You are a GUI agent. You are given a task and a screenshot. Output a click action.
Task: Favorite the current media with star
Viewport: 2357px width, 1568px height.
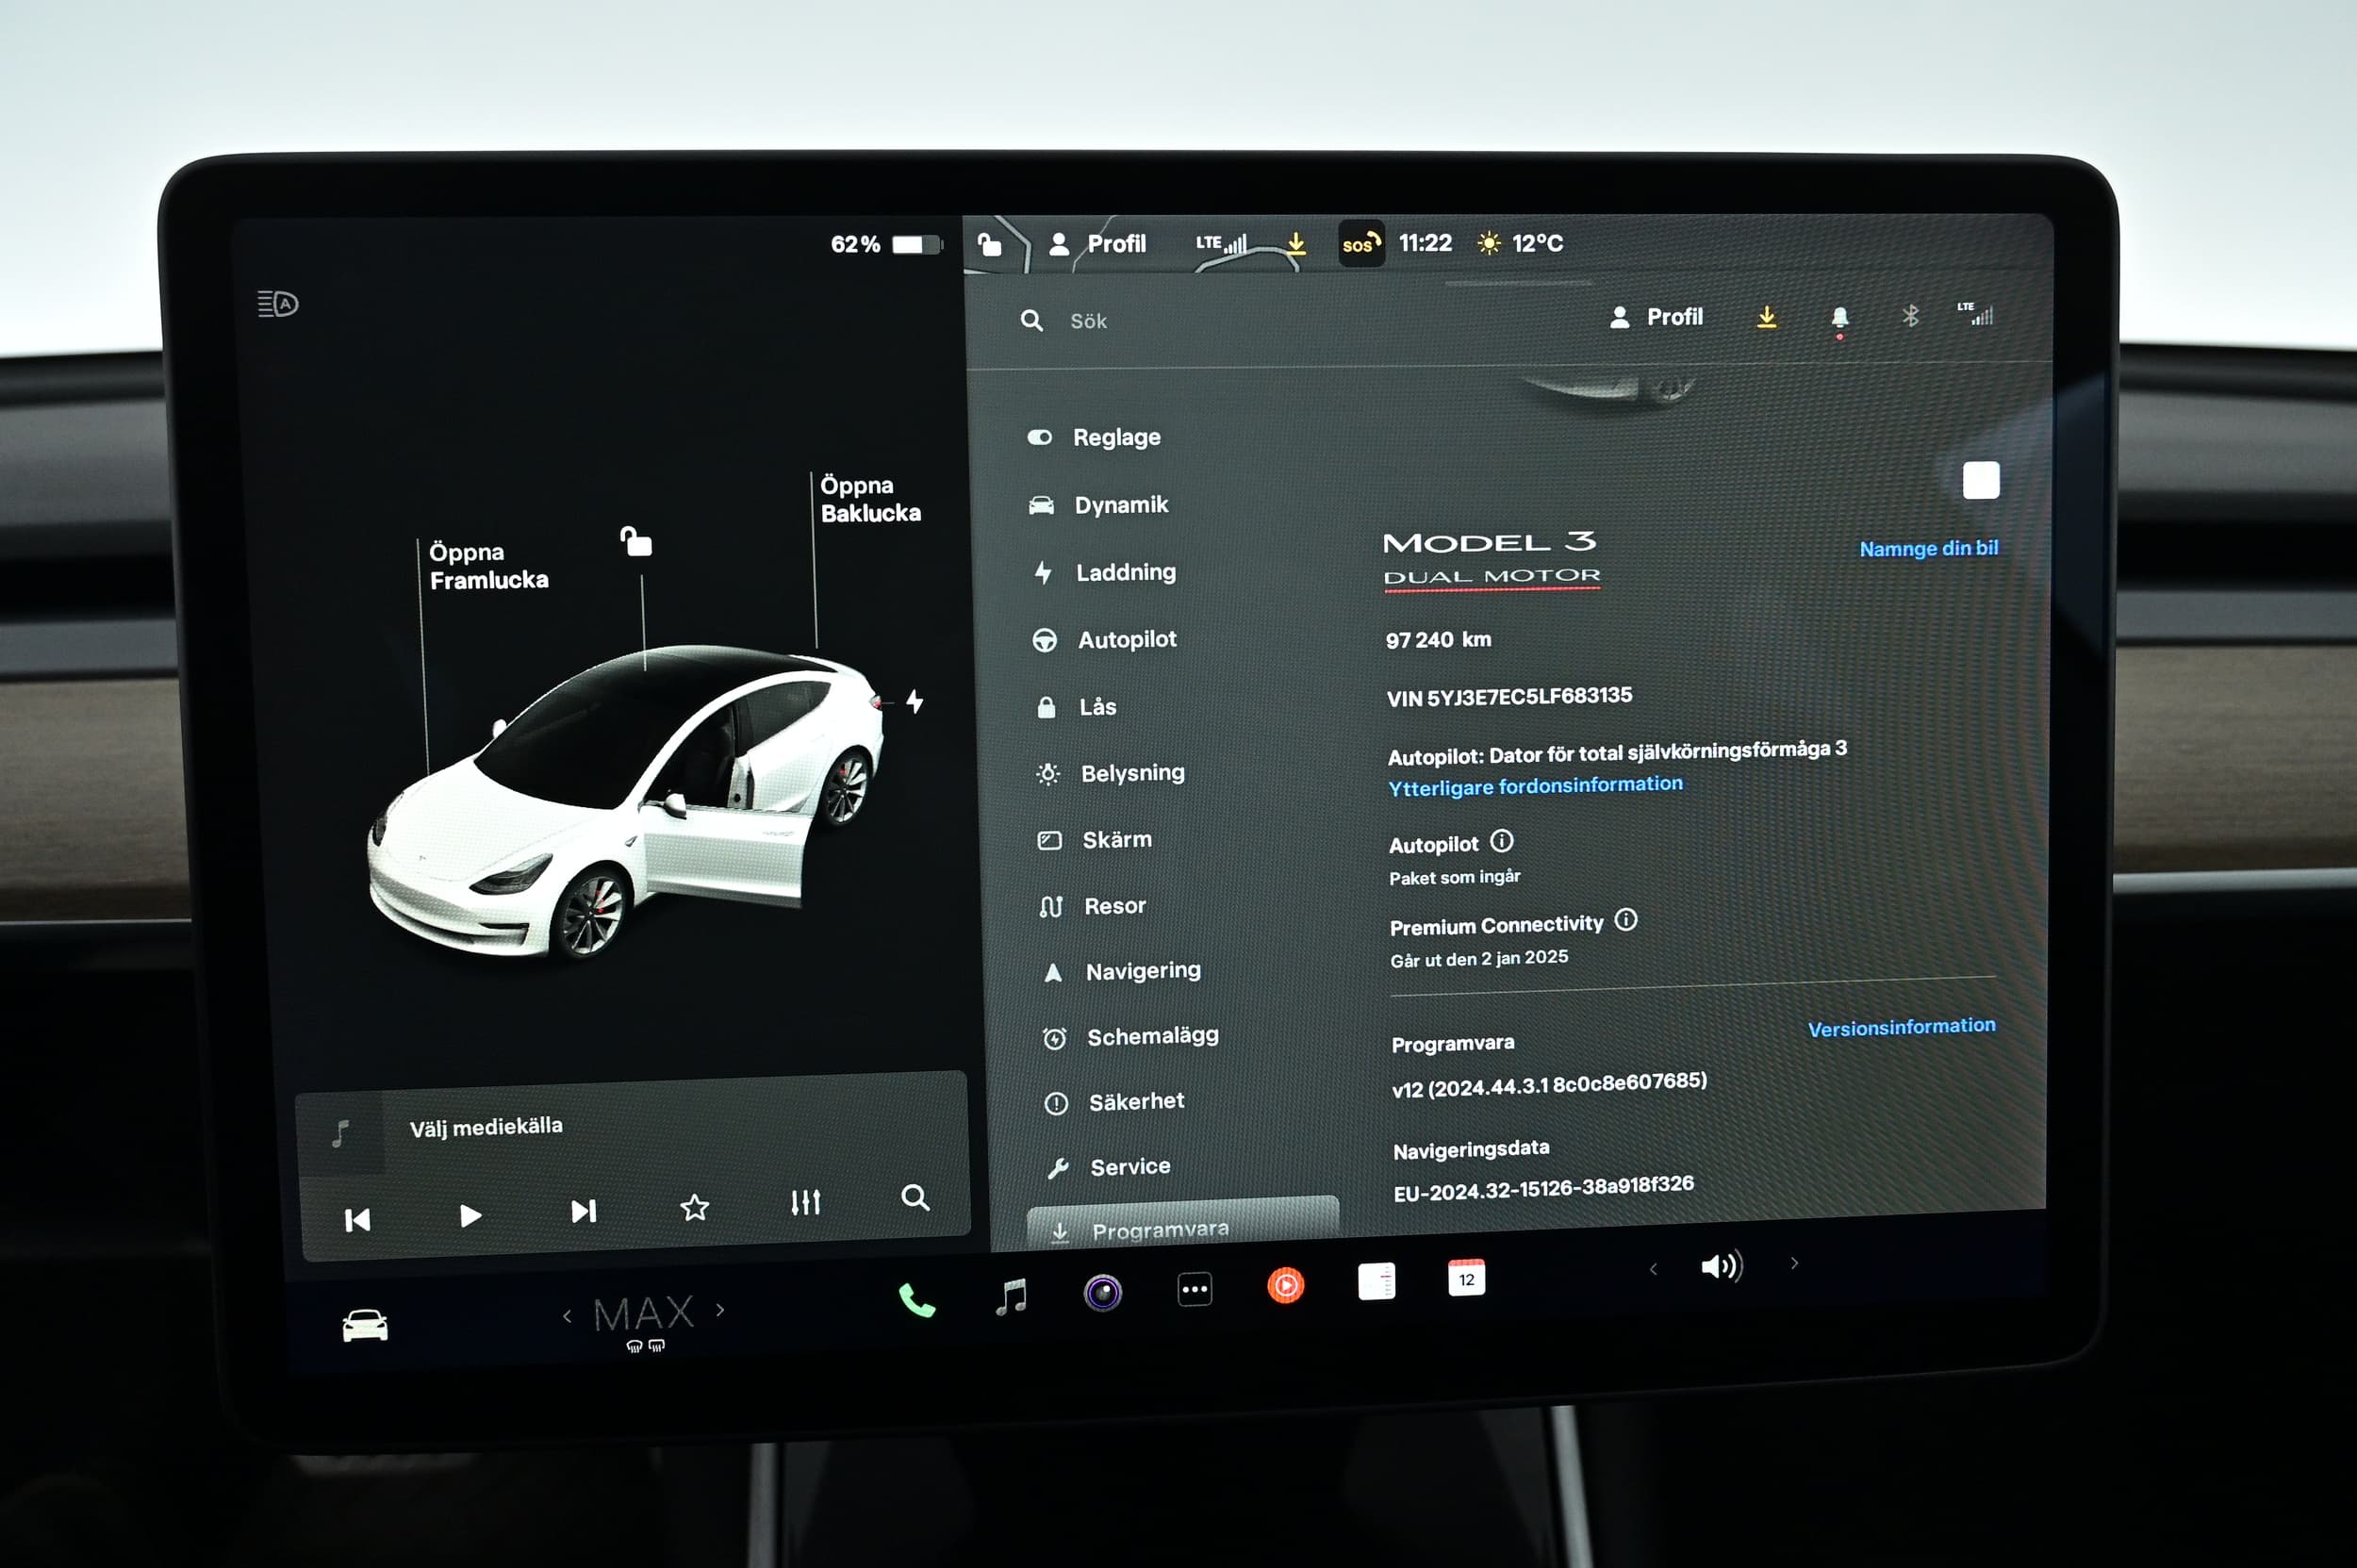694,1208
